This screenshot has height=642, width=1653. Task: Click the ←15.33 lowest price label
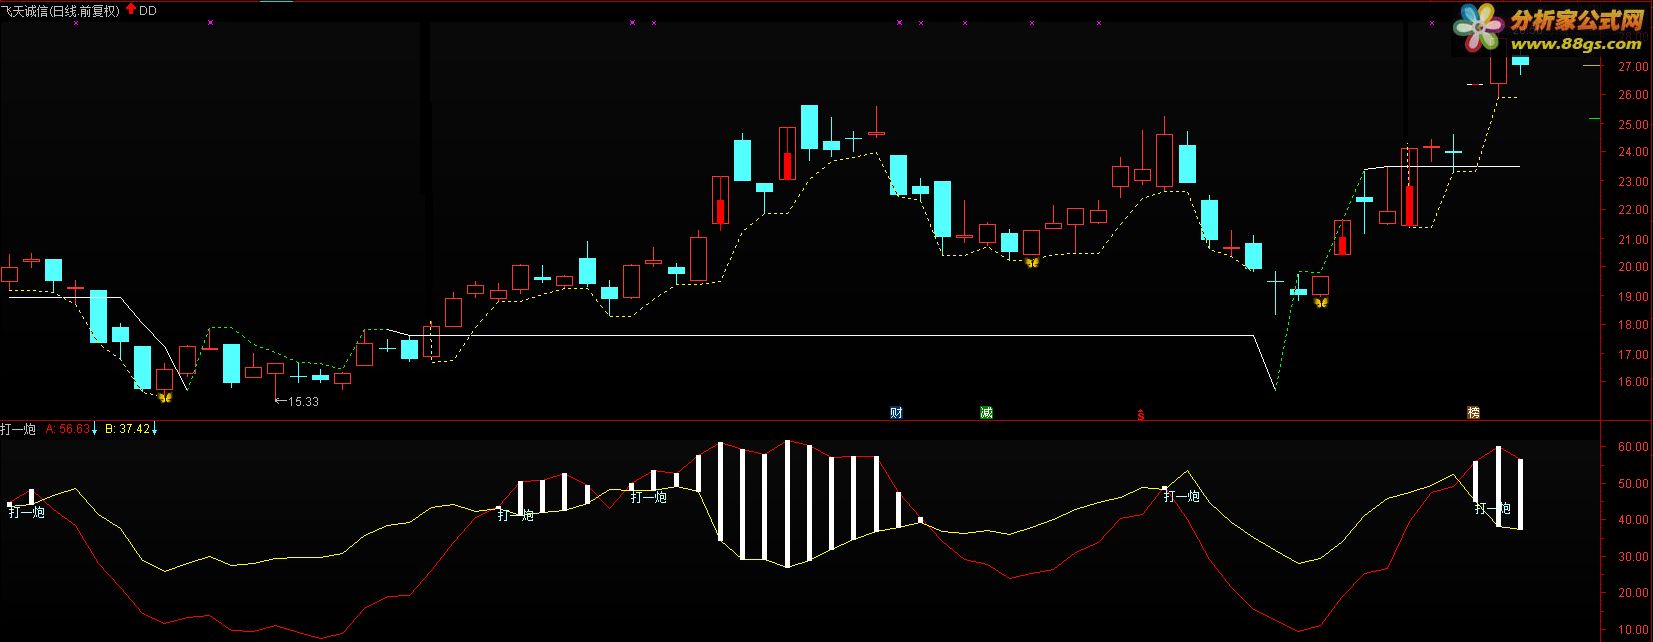point(297,401)
